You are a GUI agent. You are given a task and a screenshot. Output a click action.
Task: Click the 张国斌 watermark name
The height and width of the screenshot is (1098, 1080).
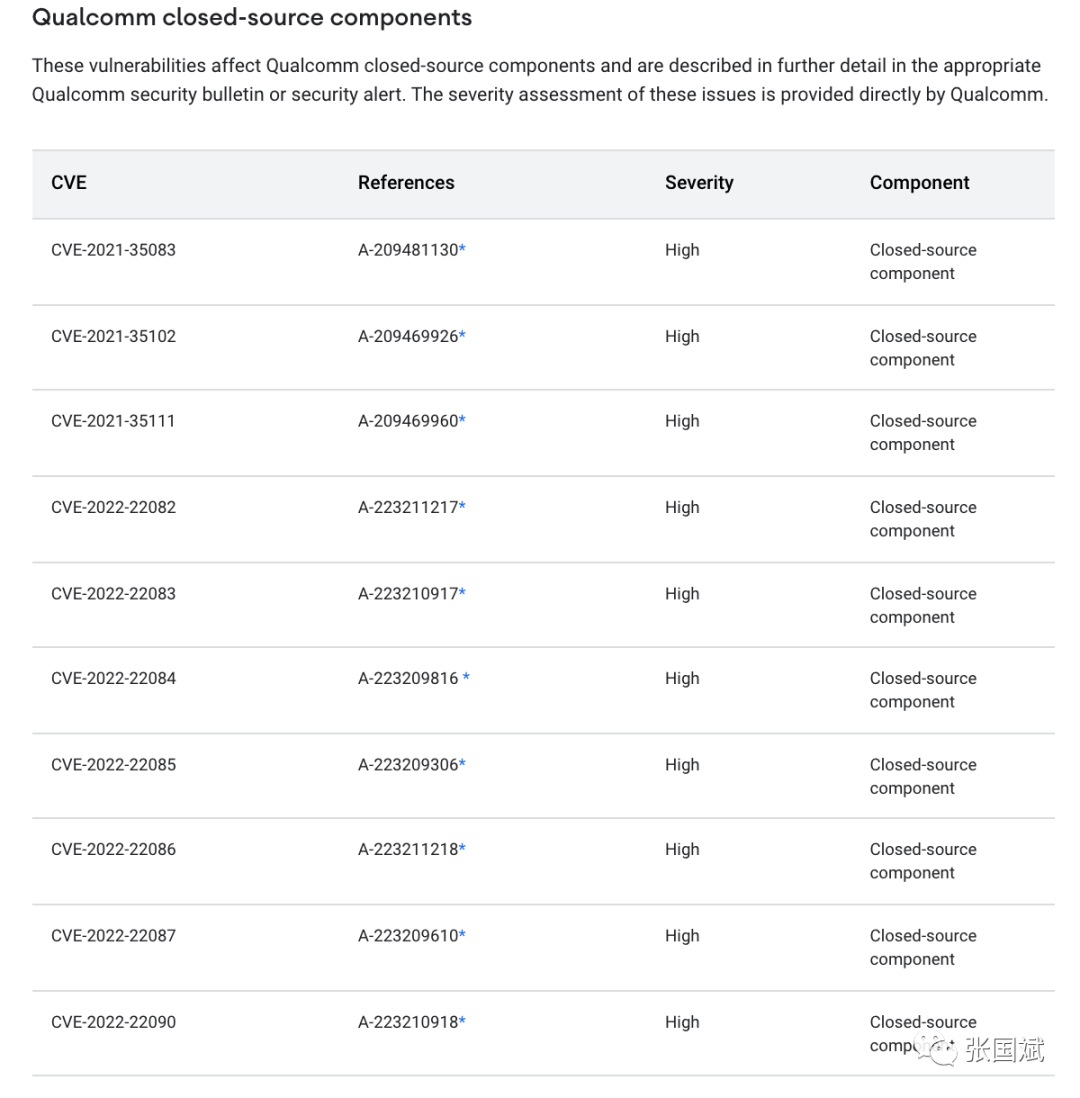(x=1004, y=1049)
